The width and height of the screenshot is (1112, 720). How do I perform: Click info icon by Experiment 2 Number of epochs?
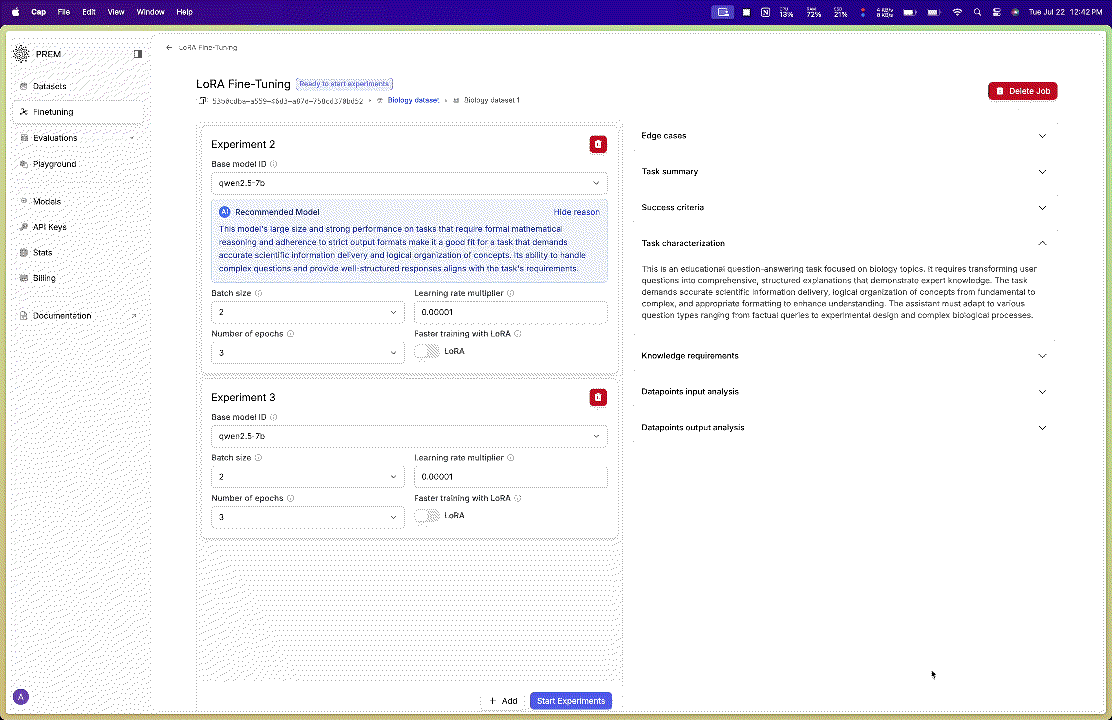point(290,333)
